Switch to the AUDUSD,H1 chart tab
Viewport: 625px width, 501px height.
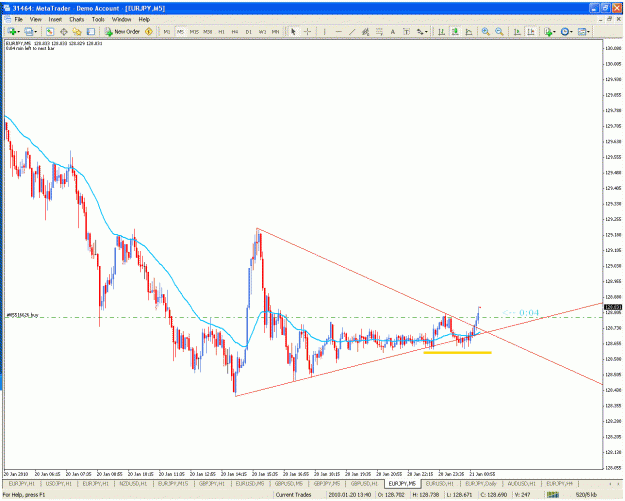[x=521, y=483]
